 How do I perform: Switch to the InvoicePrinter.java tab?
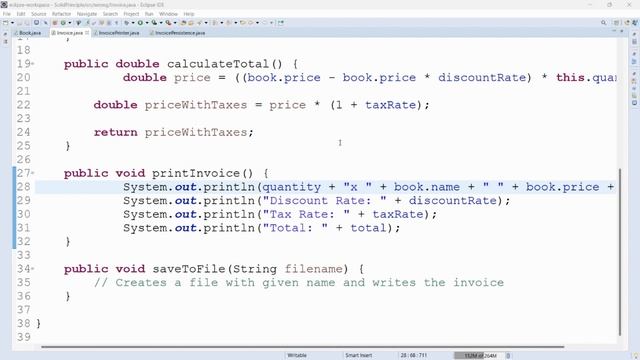[x=116, y=33]
